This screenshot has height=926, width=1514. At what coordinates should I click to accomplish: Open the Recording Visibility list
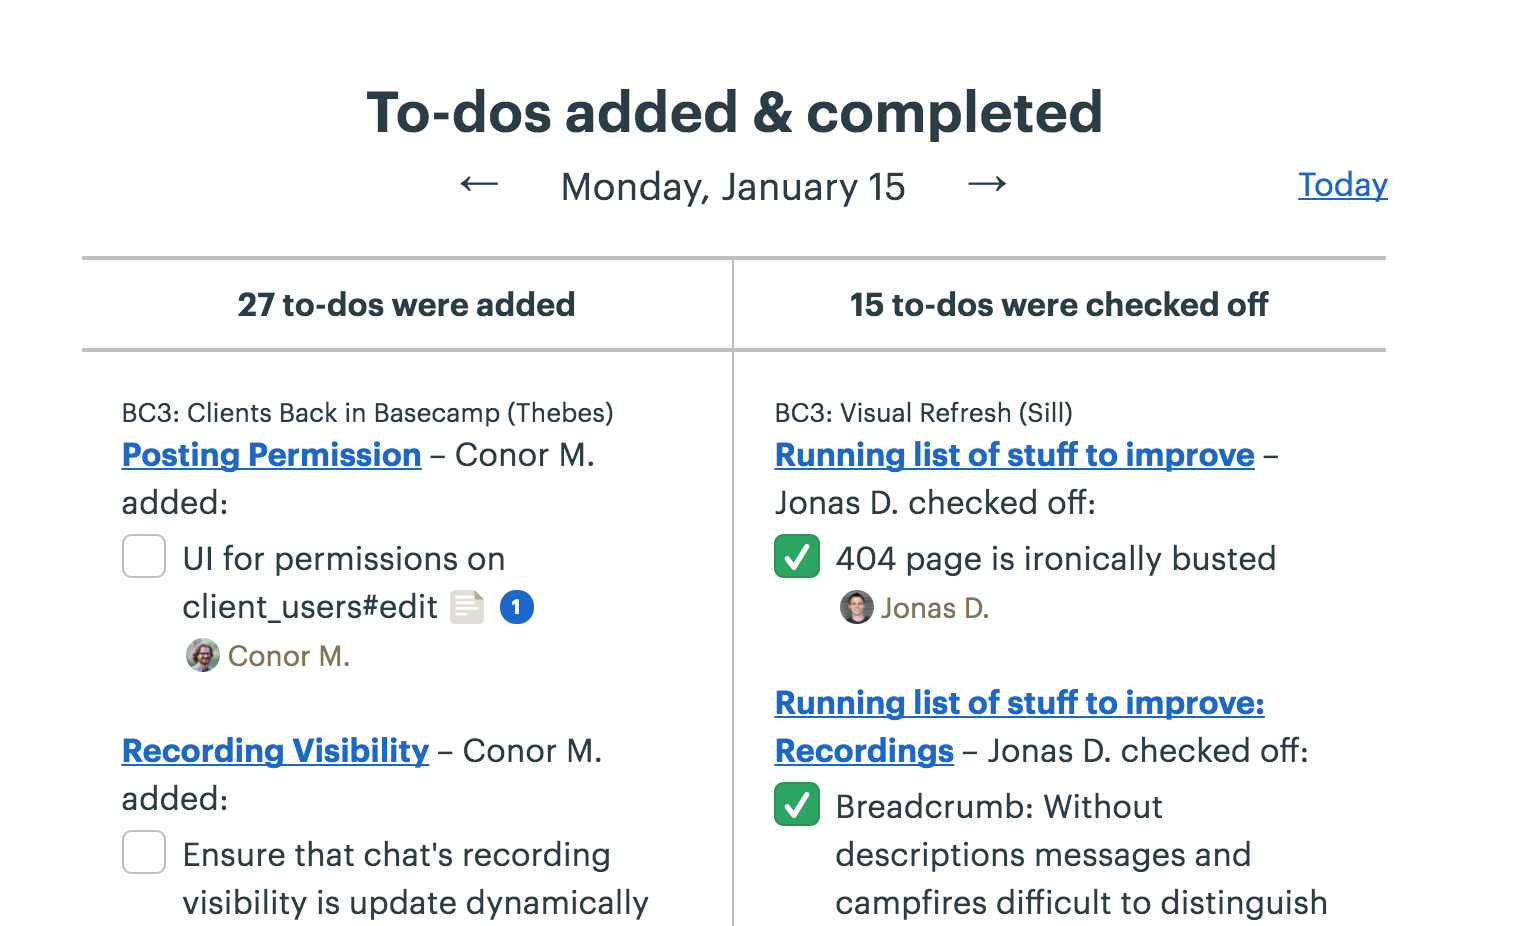point(275,751)
